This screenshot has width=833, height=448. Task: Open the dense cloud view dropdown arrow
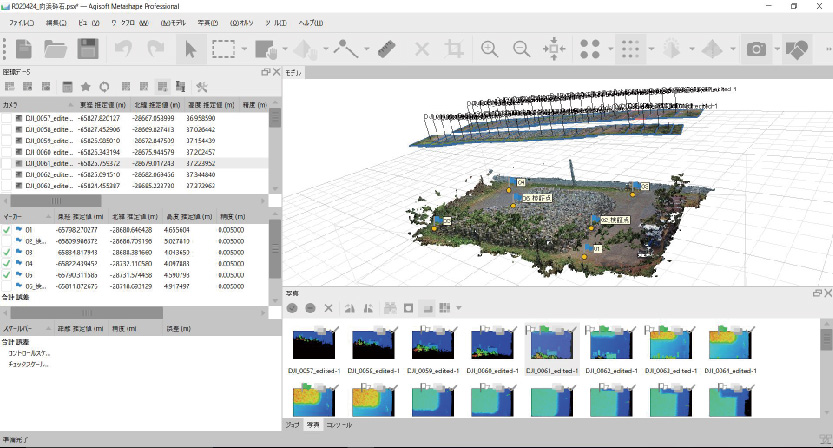point(651,49)
